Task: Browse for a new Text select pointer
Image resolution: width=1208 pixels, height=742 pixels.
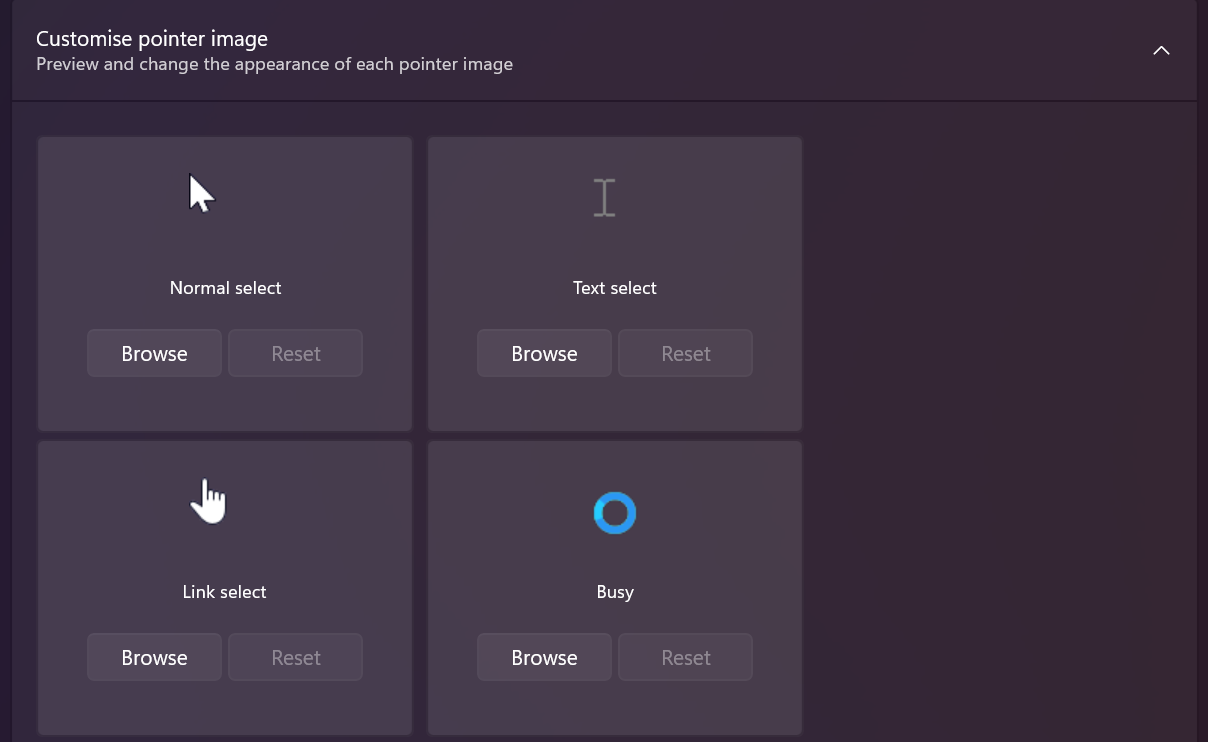Action: [x=544, y=354]
